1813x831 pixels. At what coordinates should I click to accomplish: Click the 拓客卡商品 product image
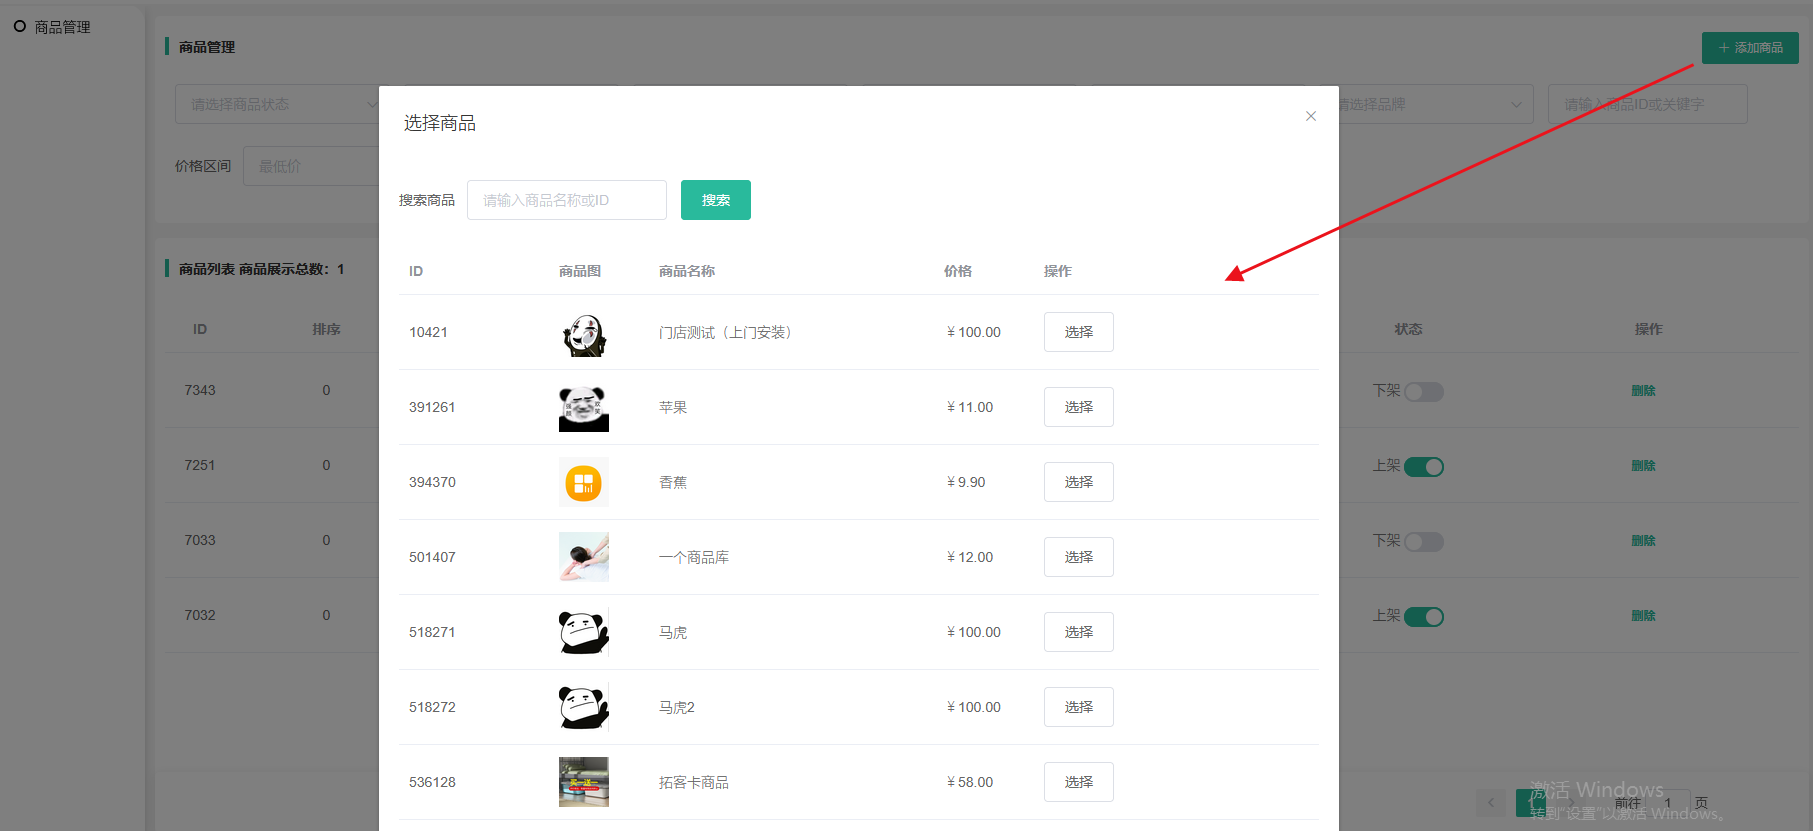[583, 782]
